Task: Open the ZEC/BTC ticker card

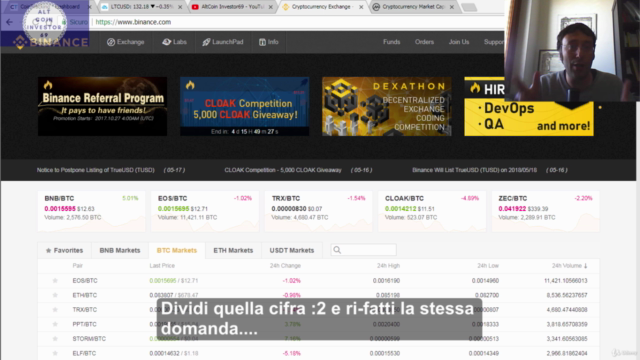Action: click(x=545, y=211)
